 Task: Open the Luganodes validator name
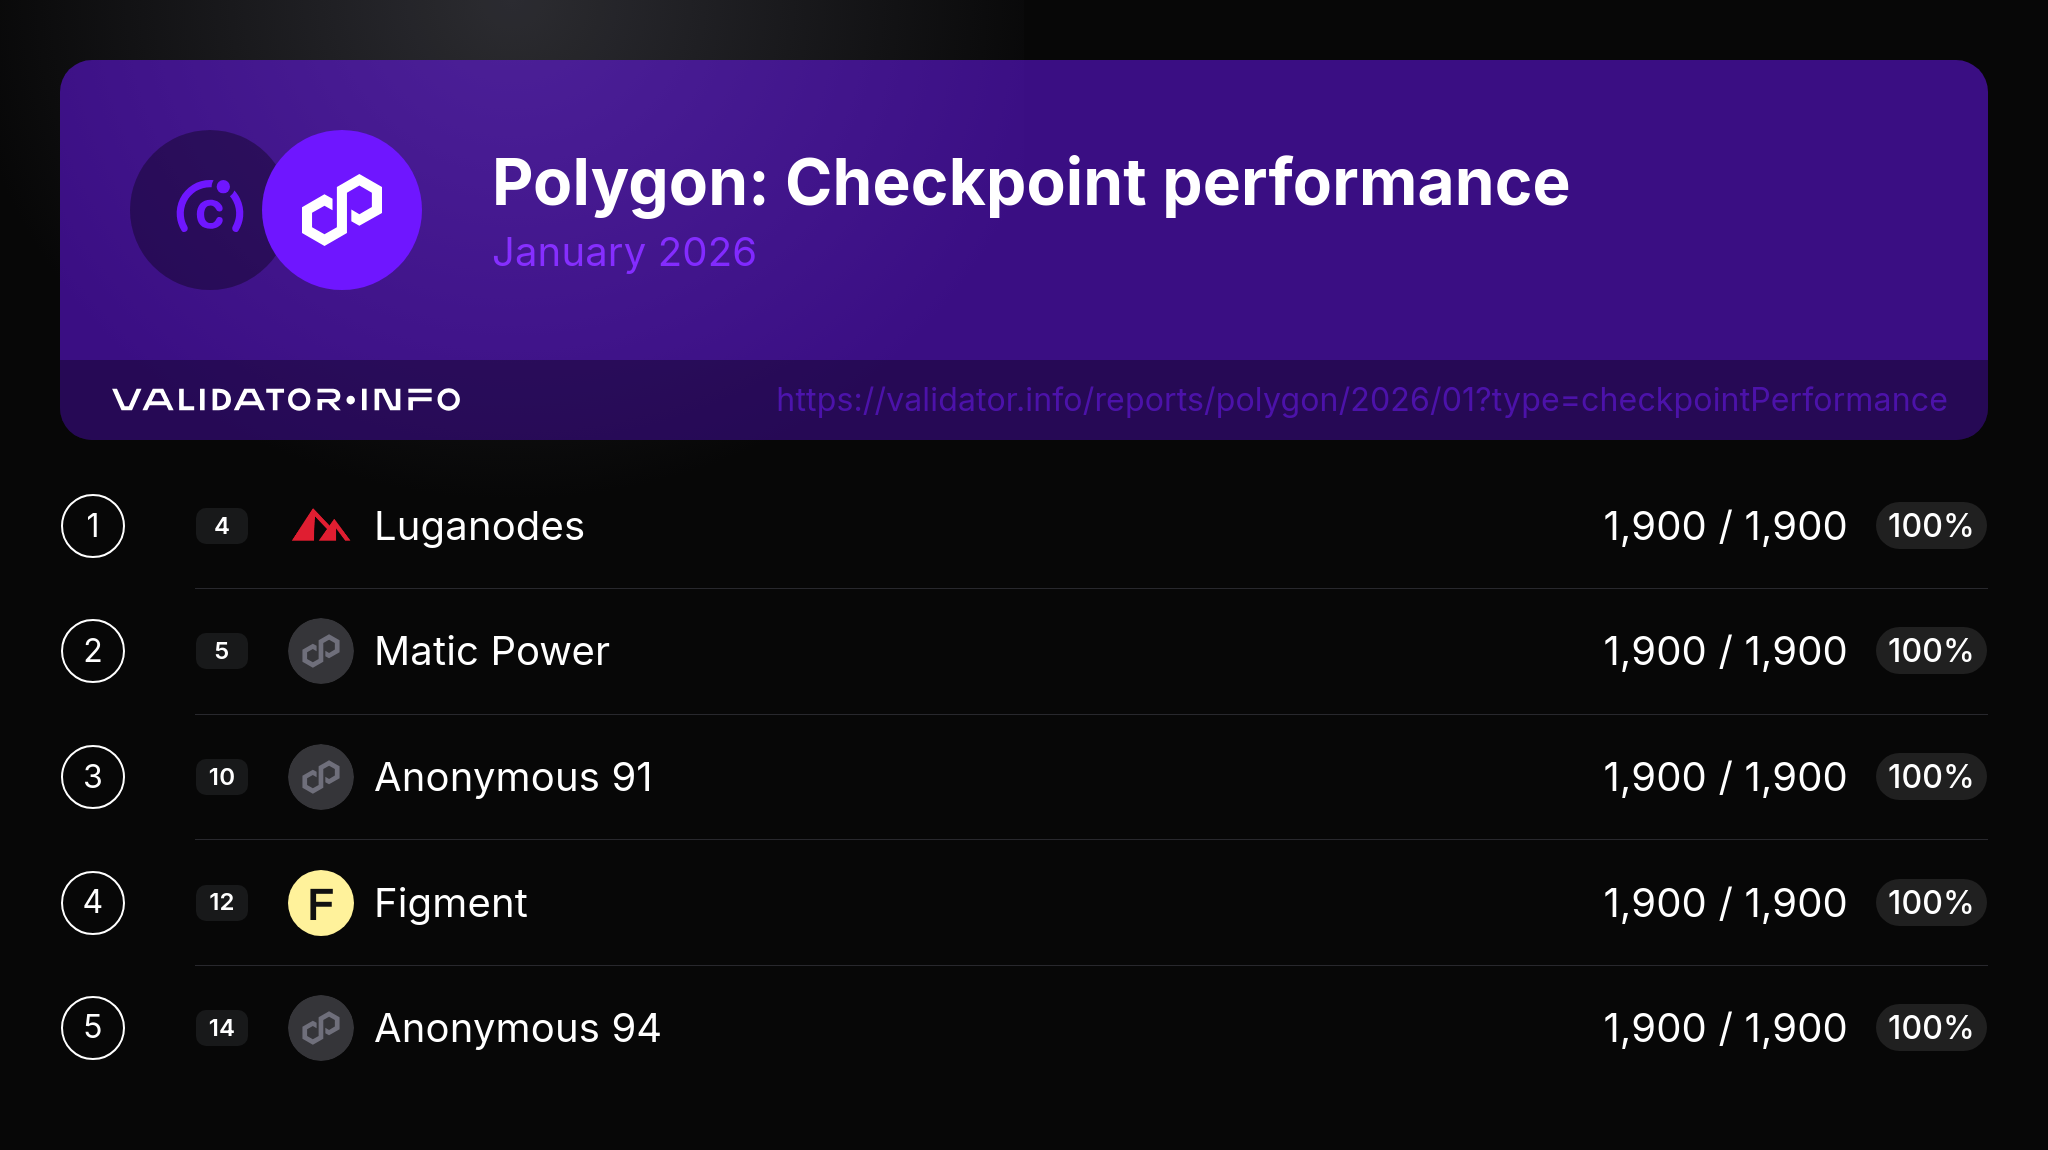479,526
